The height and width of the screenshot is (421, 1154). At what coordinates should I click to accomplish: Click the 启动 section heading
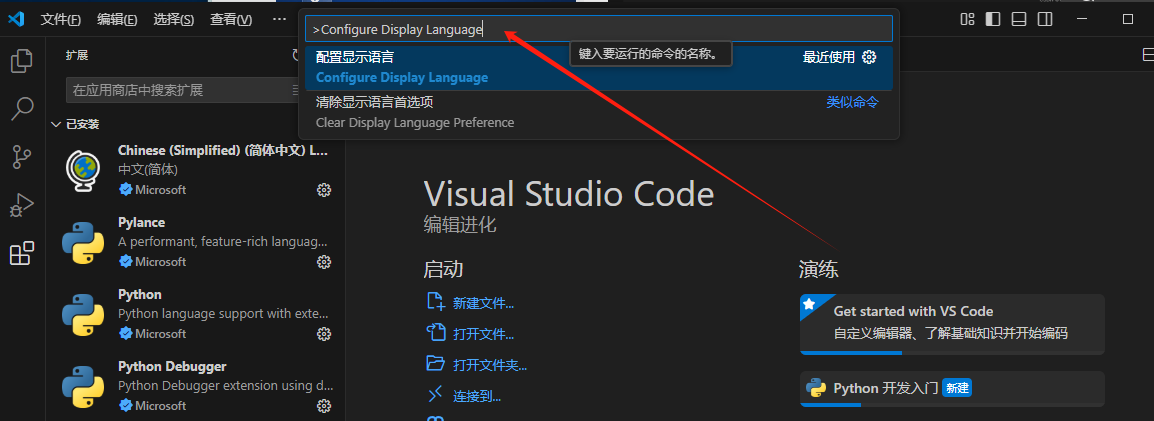click(x=443, y=269)
